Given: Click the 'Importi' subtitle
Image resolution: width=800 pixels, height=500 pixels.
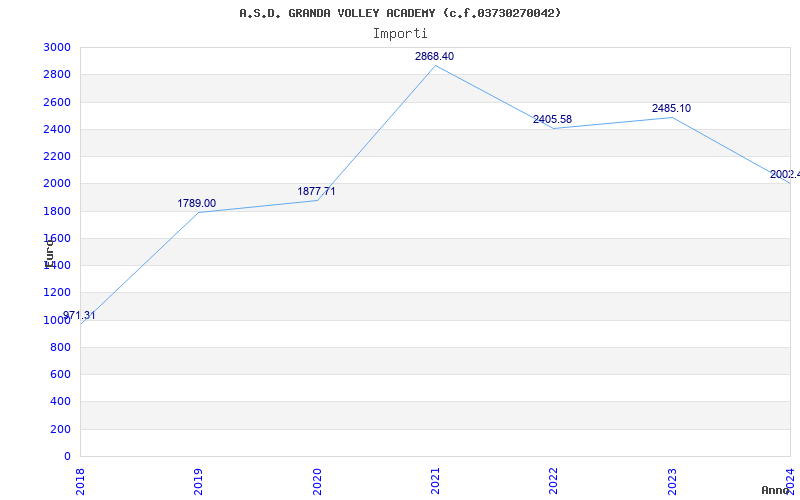Looking at the screenshot, I should [x=400, y=34].
